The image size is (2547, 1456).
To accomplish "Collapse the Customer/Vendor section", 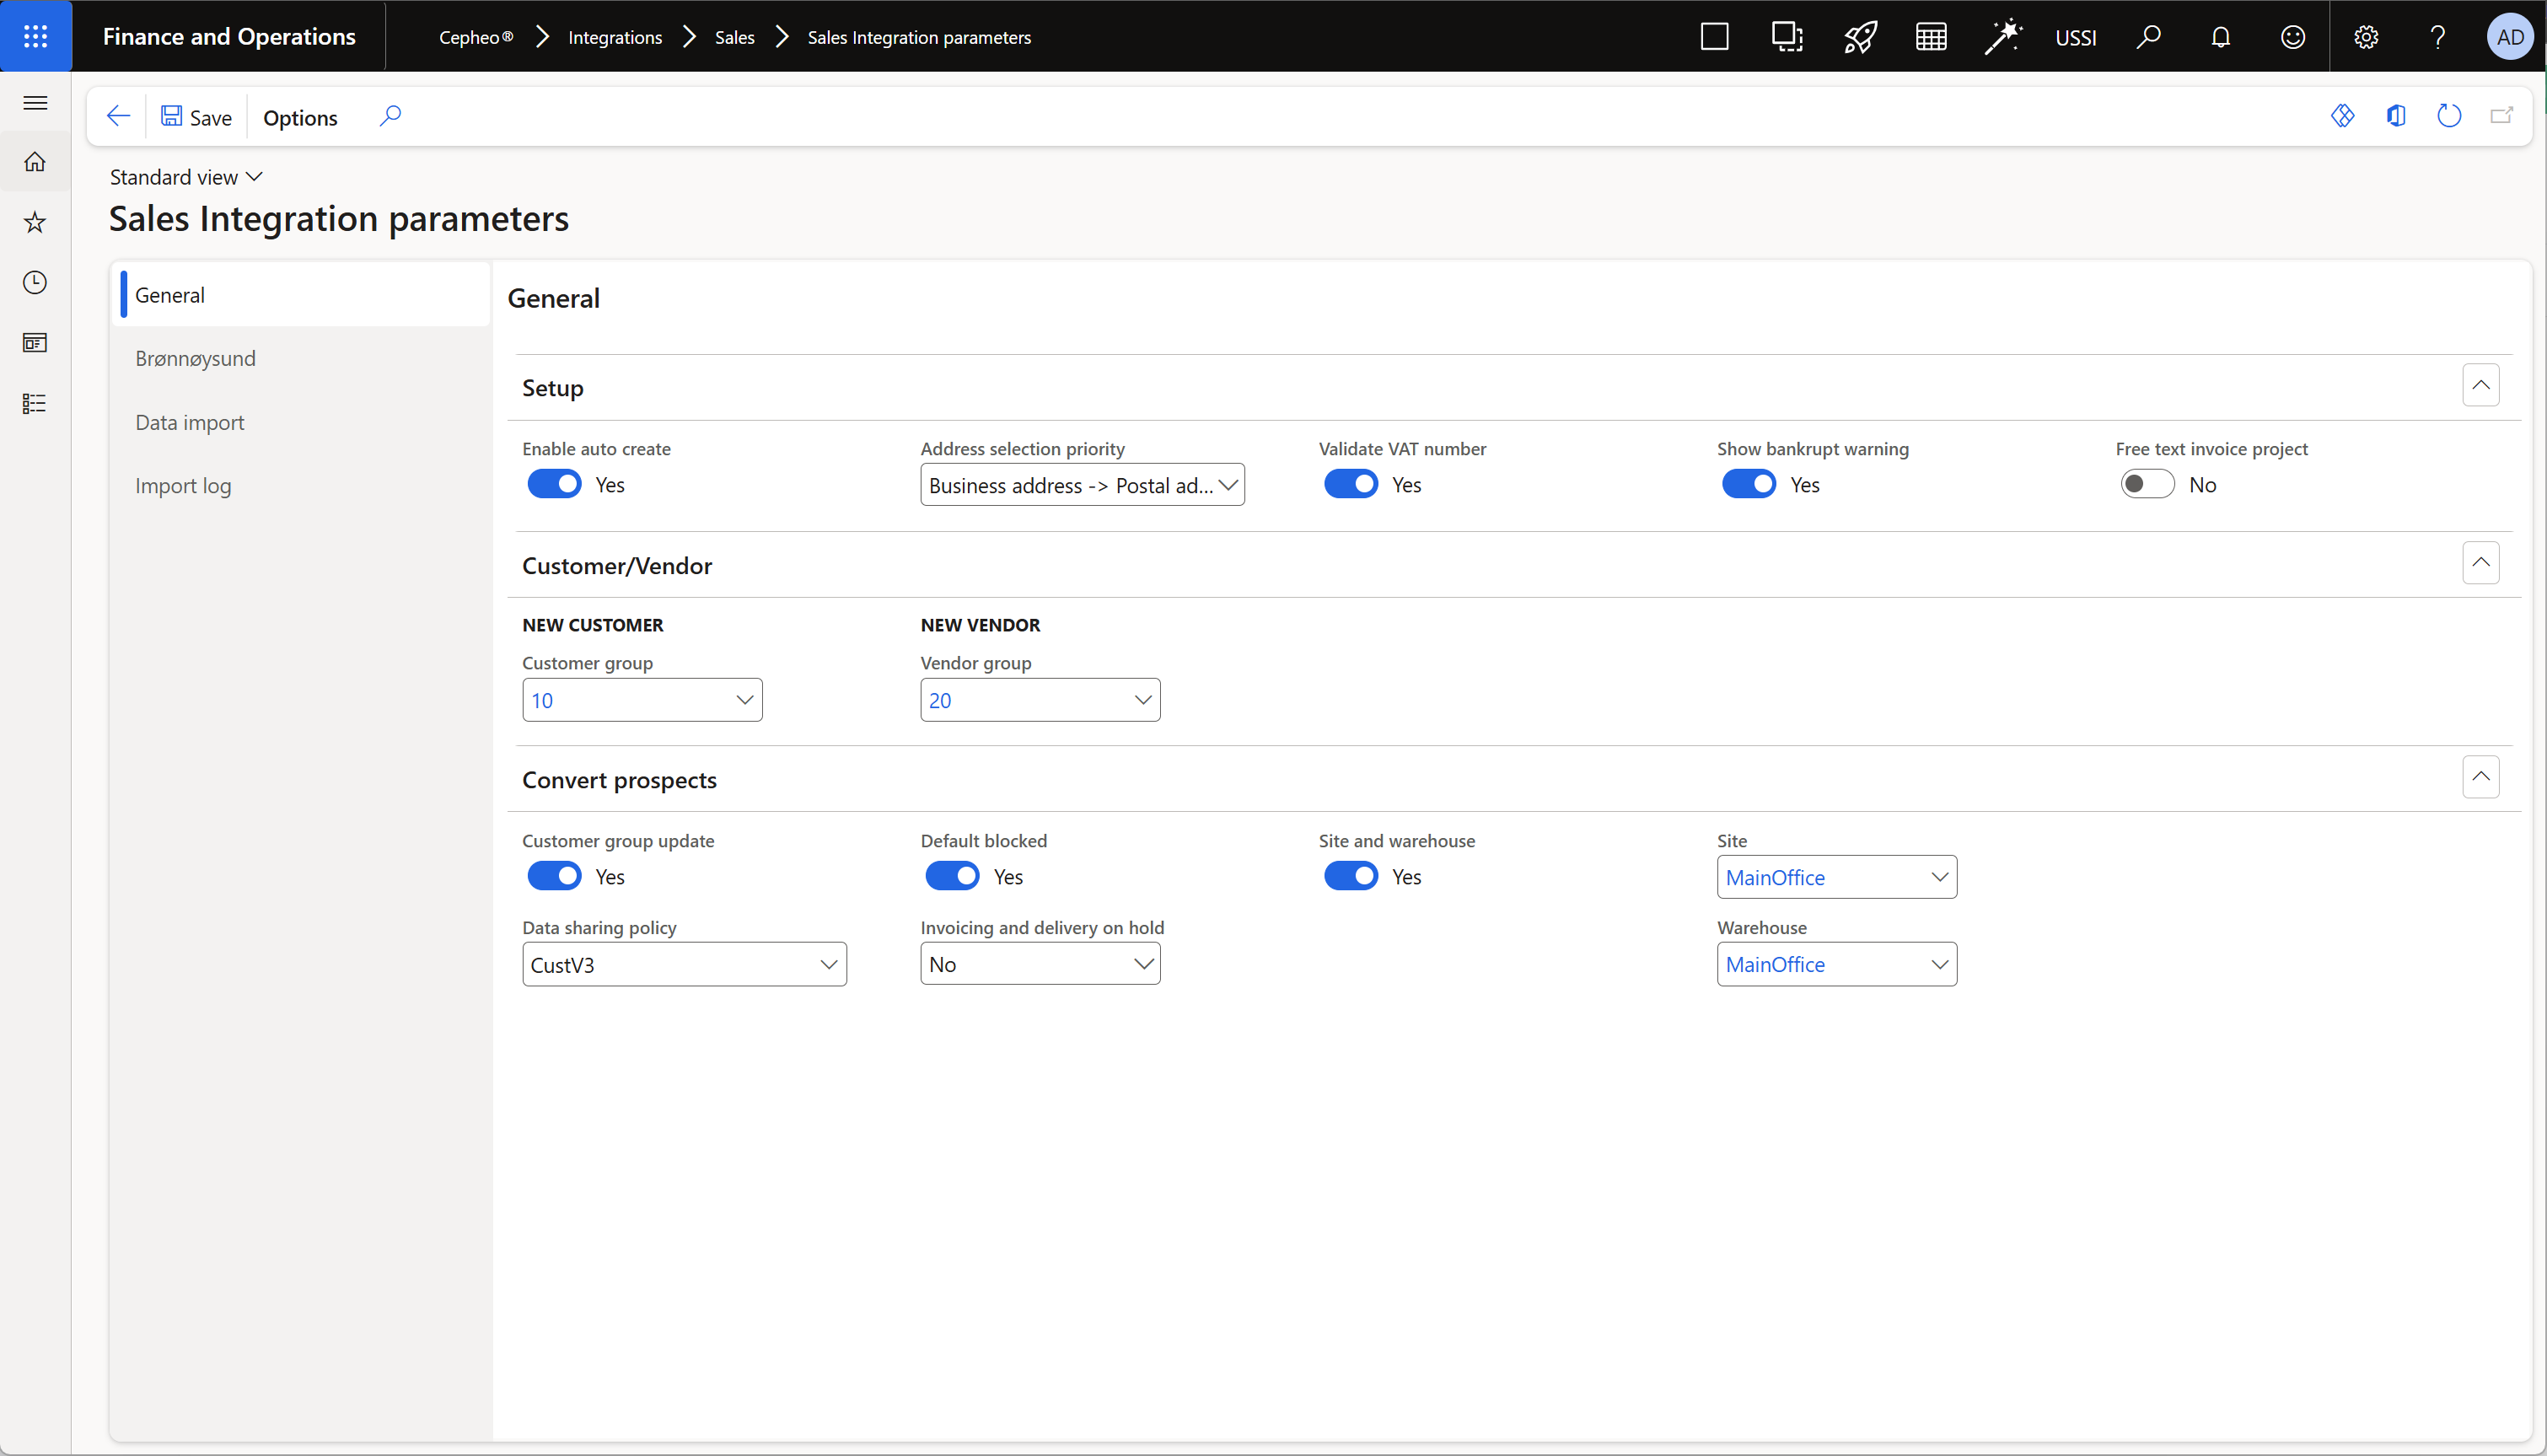I will 2480,563.
